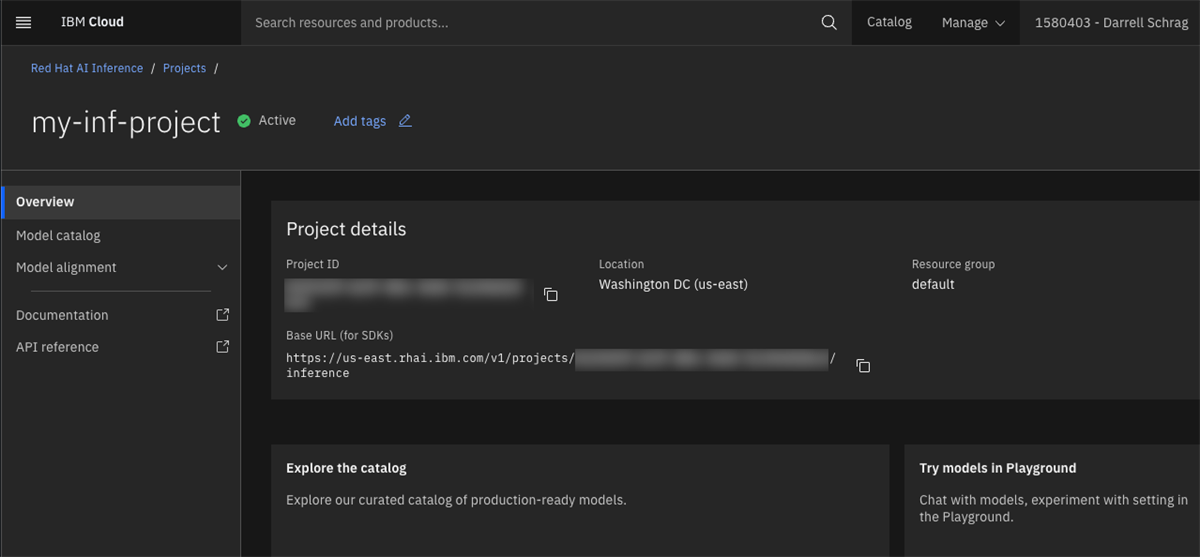This screenshot has height=557, width=1200.
Task: Select Overview in the side navigation
Action: point(120,202)
